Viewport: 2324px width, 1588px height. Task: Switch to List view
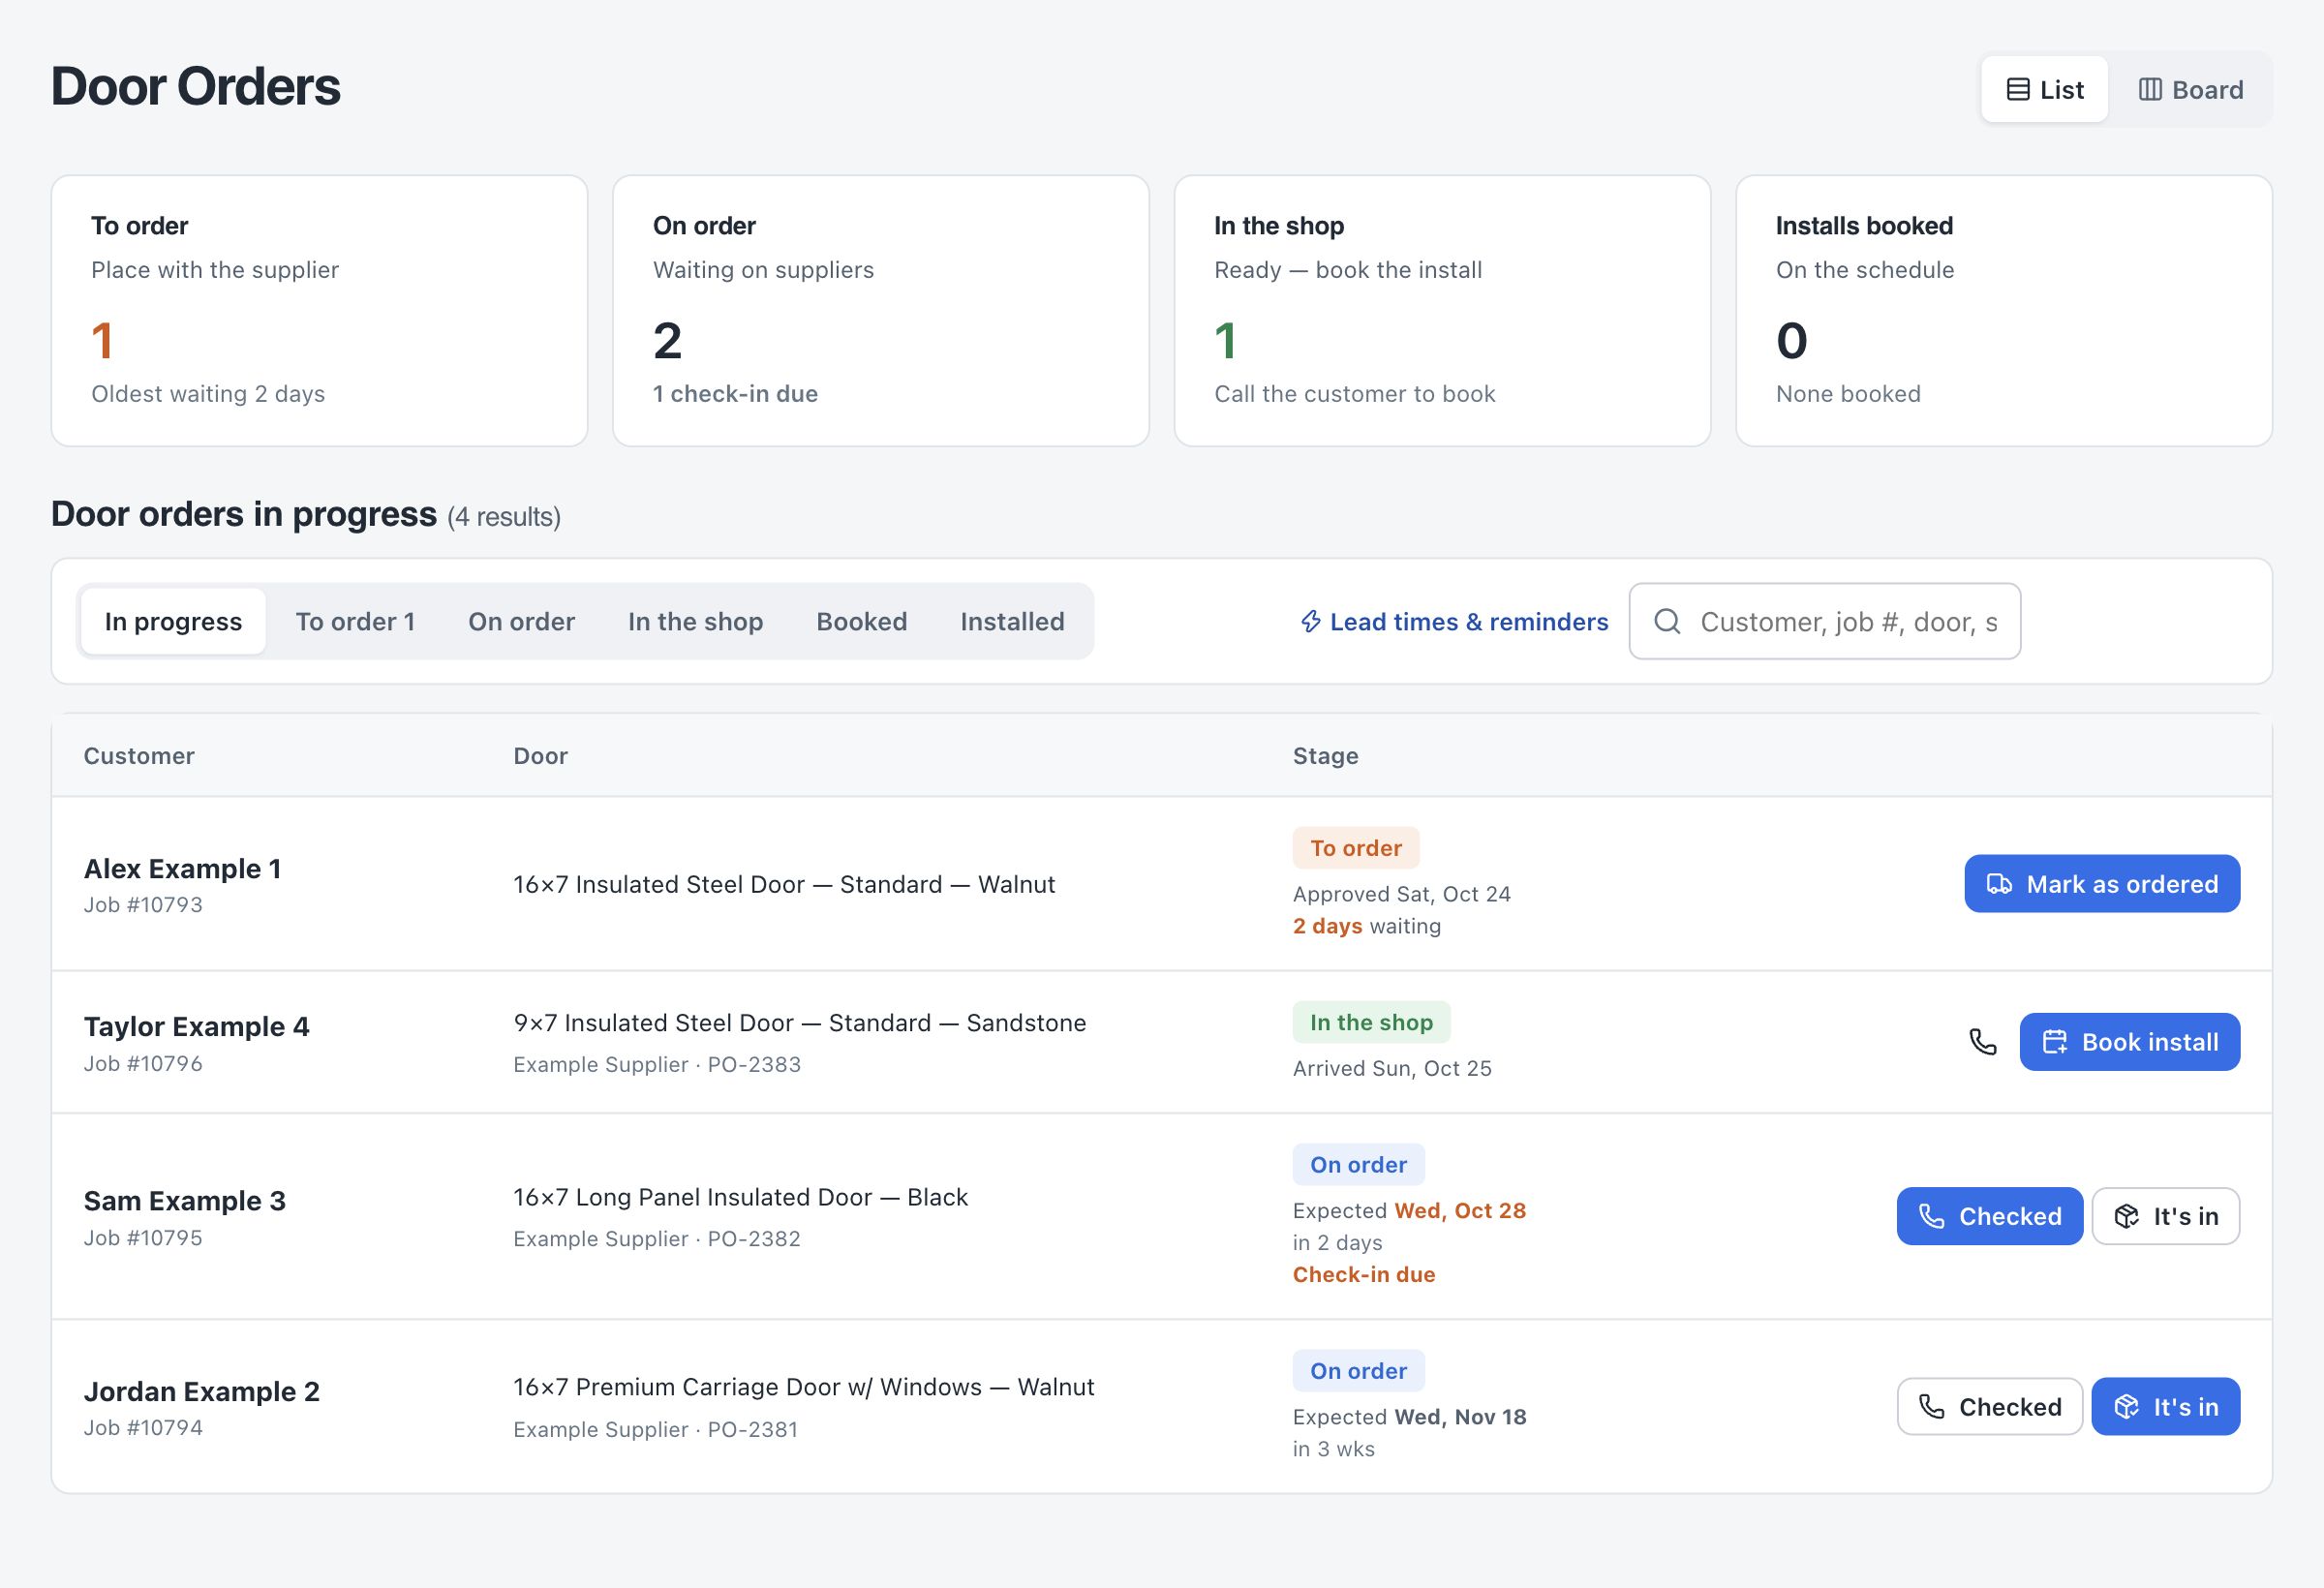pyautogui.click(x=2044, y=90)
